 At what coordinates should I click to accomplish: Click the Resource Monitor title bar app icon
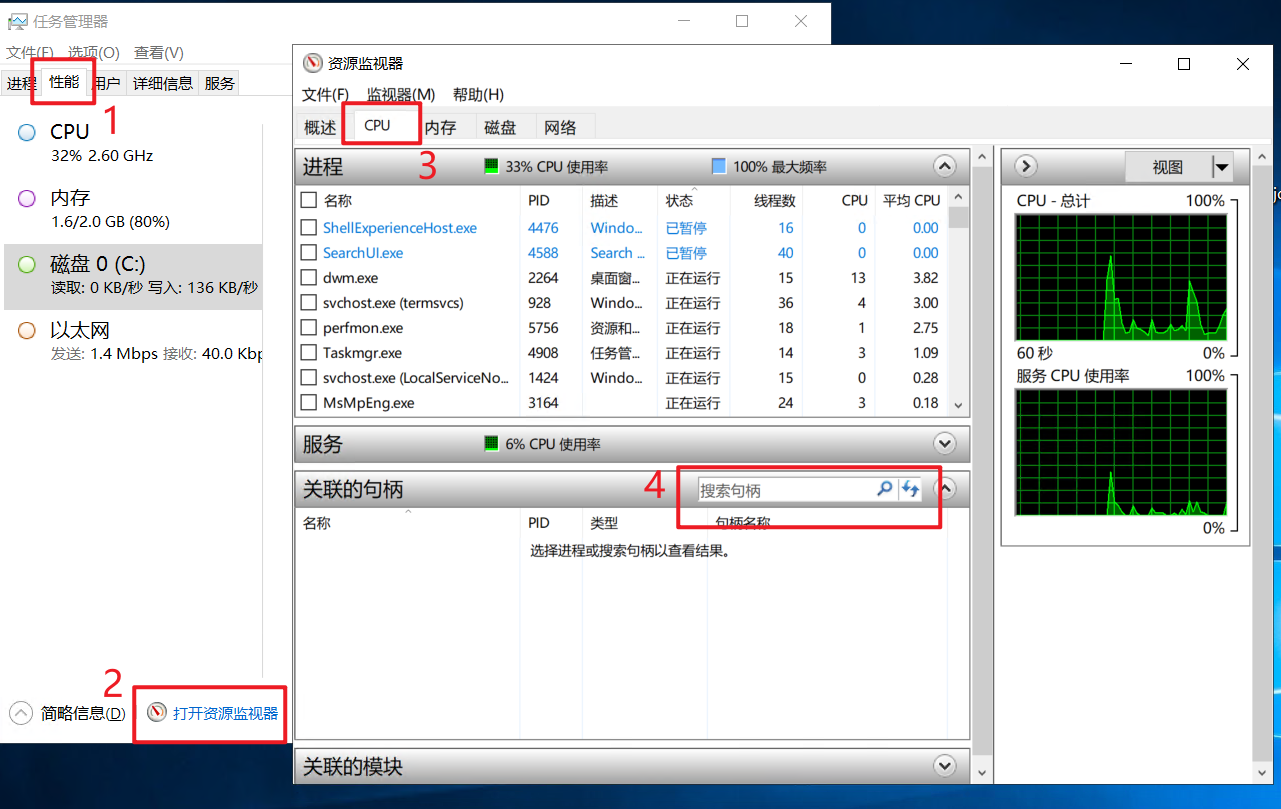point(312,64)
